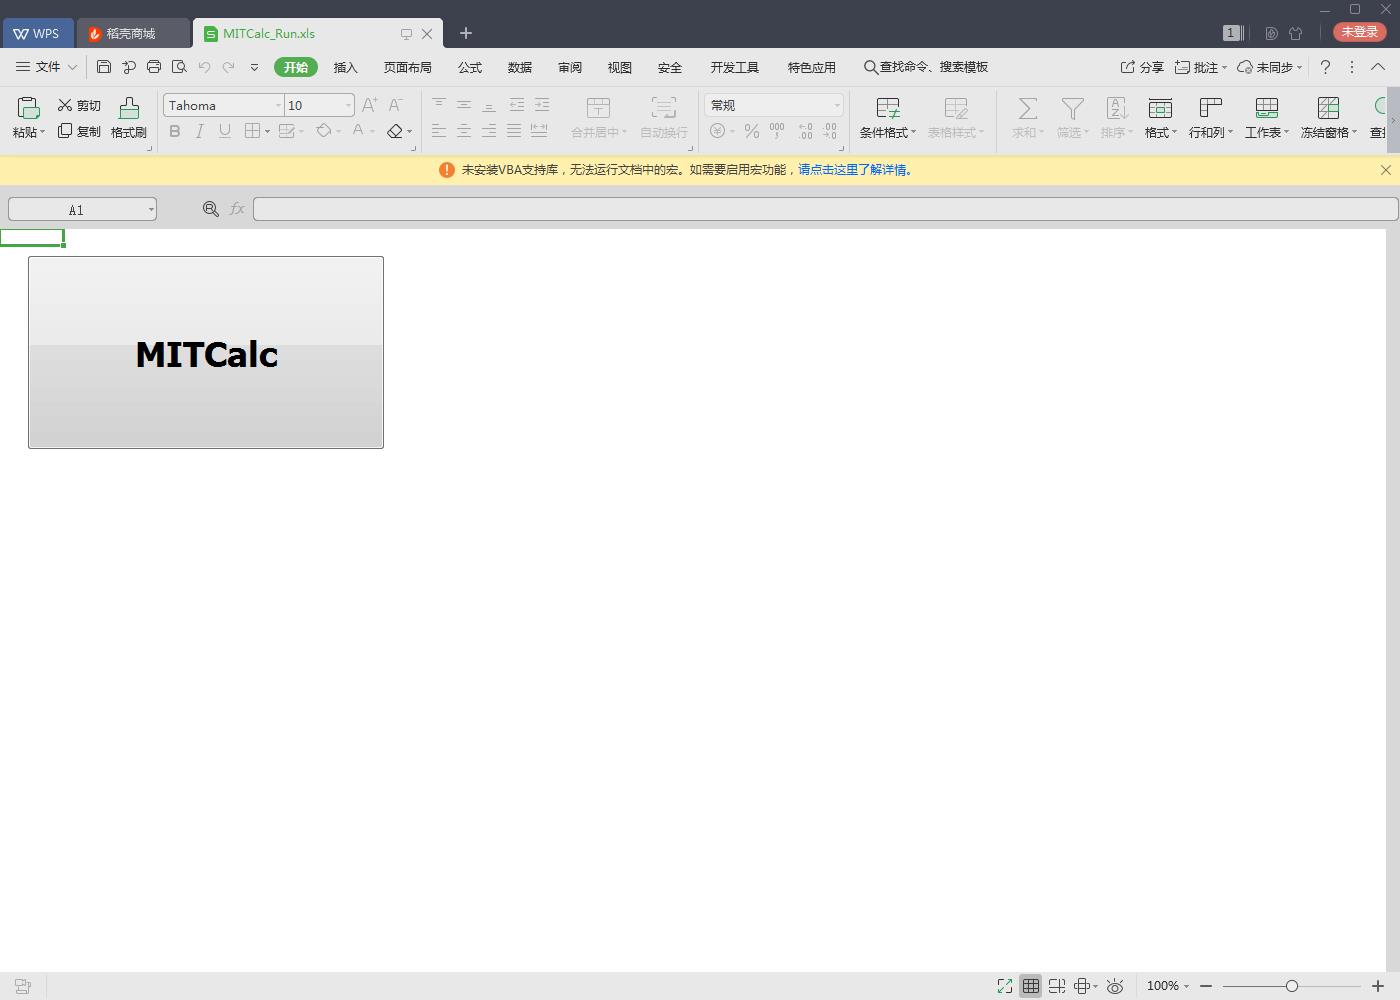Click thousands separator icon

tap(777, 131)
